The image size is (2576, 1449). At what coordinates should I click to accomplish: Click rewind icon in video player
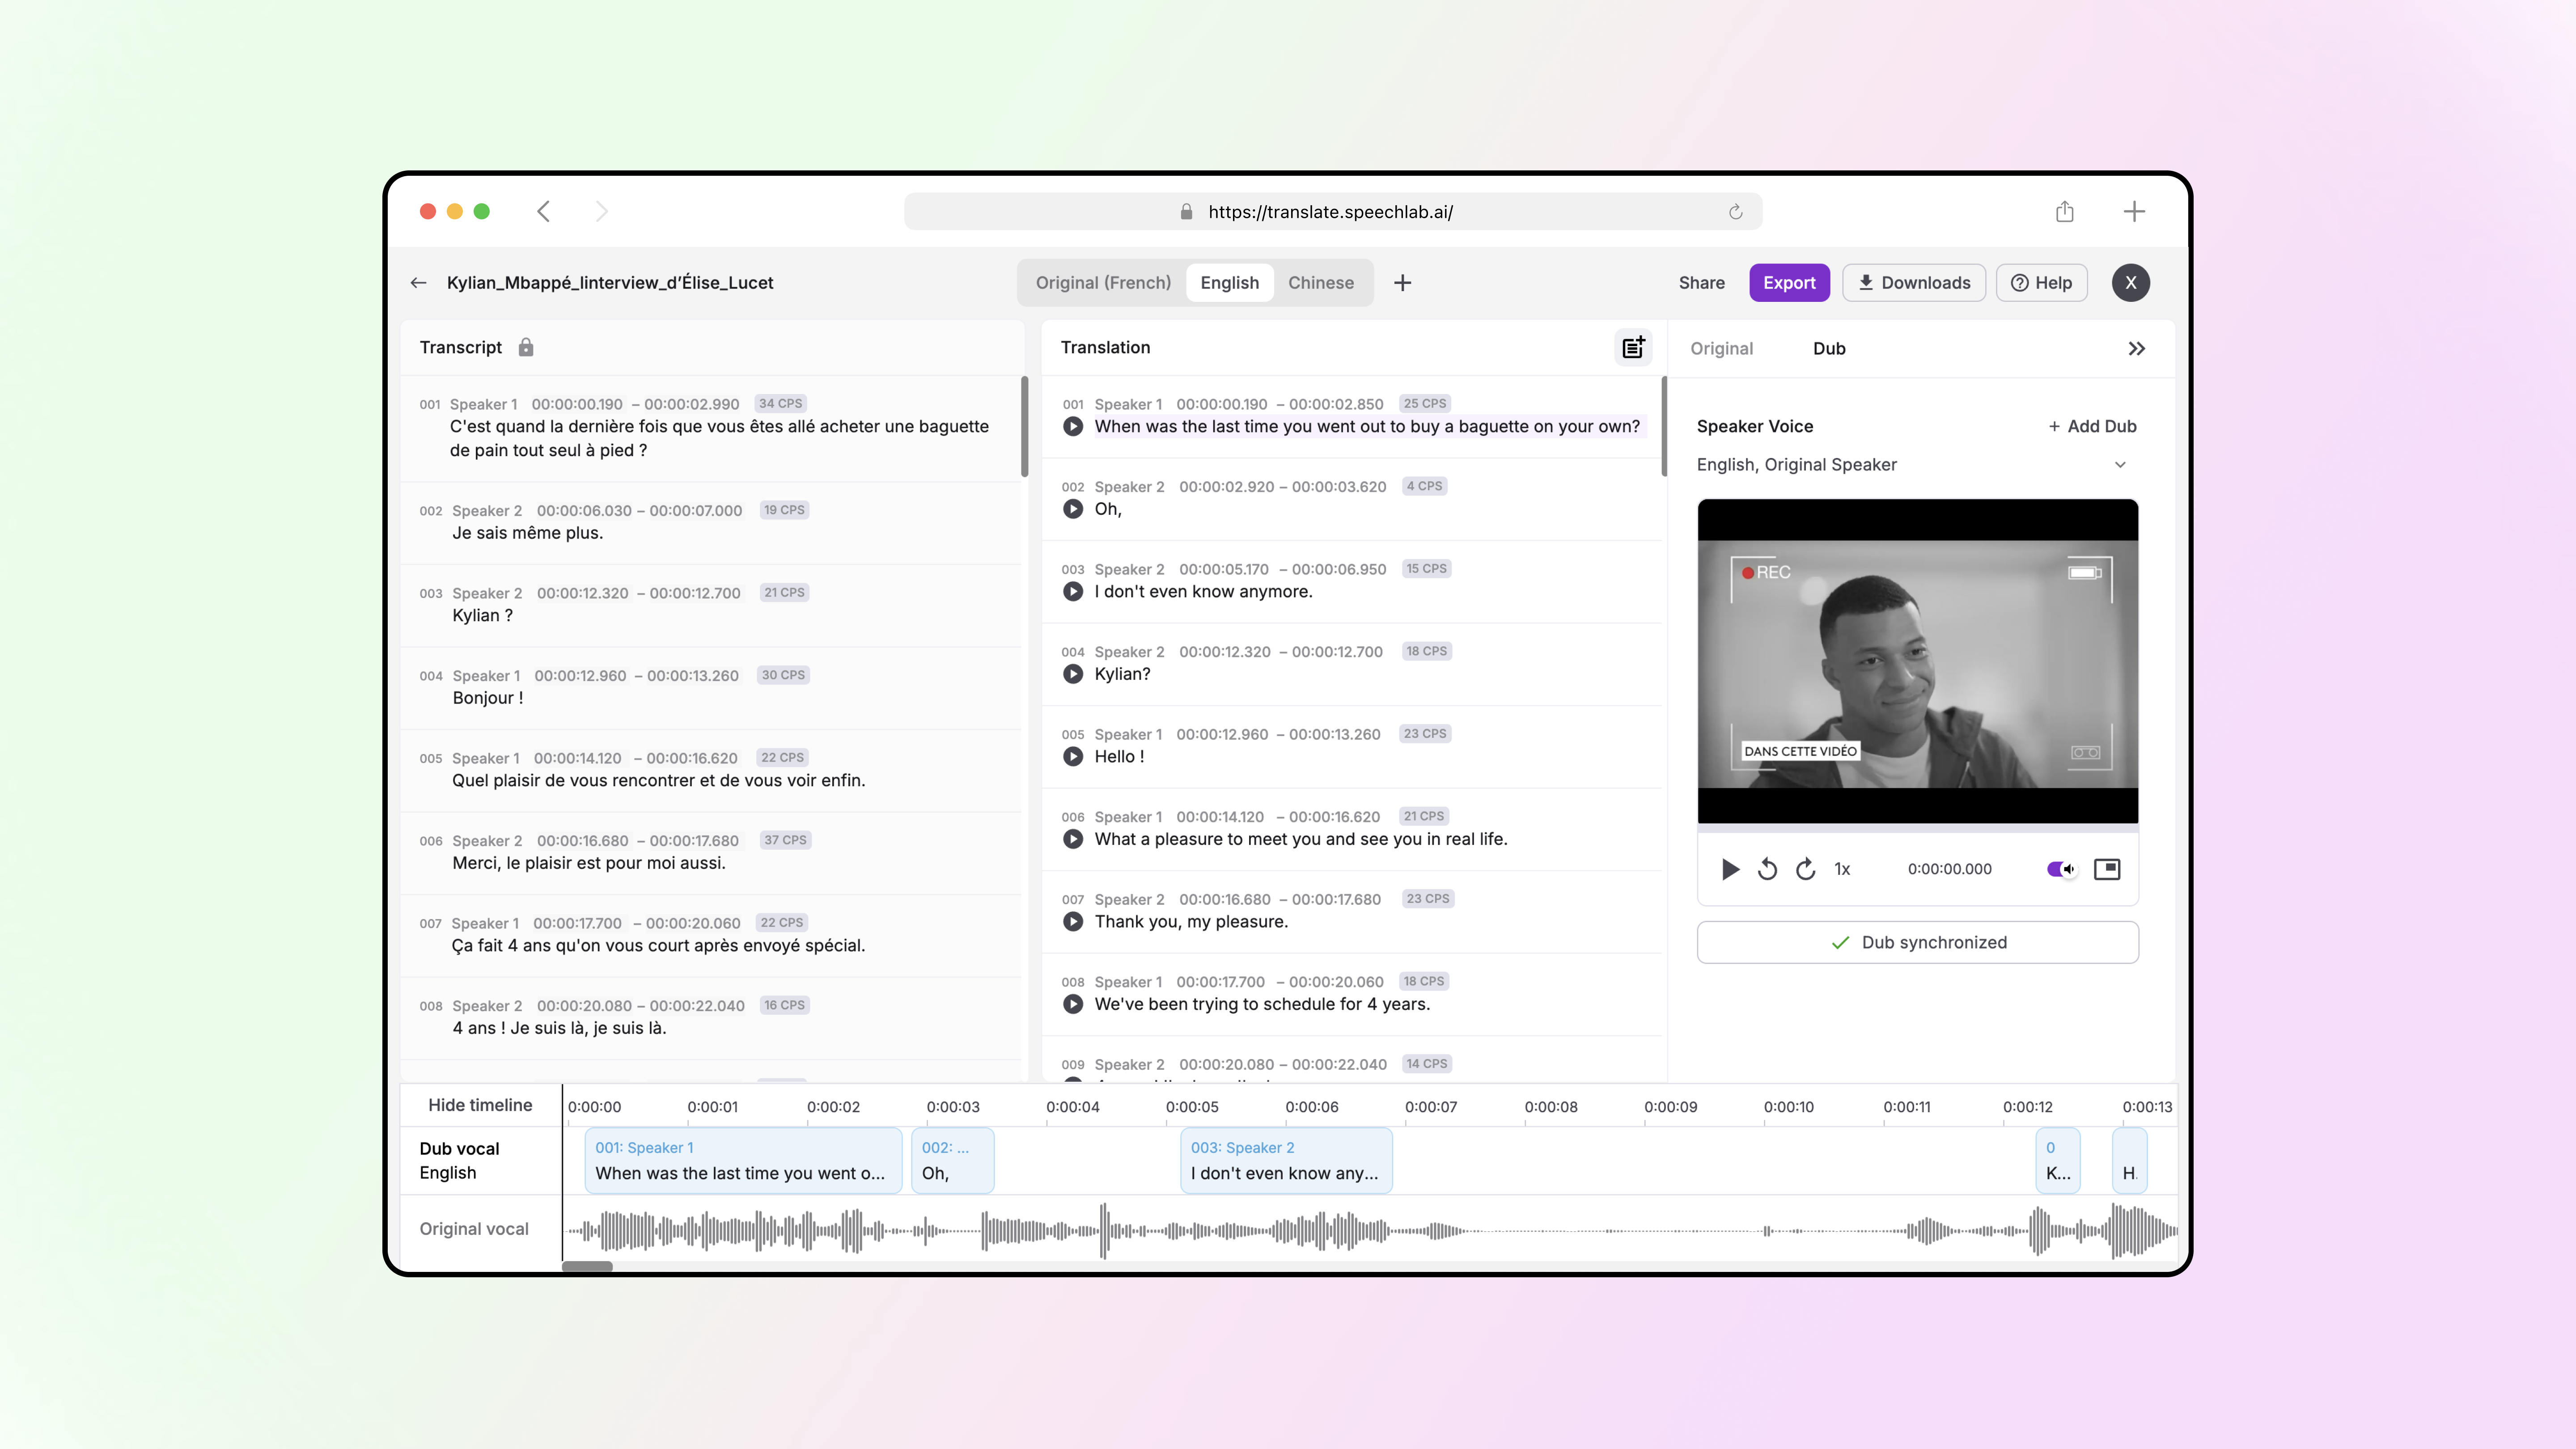(1767, 869)
